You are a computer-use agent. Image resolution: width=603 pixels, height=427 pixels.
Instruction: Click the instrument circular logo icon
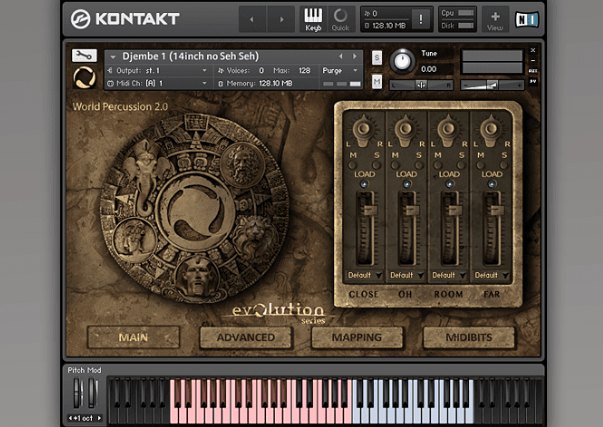click(x=84, y=77)
